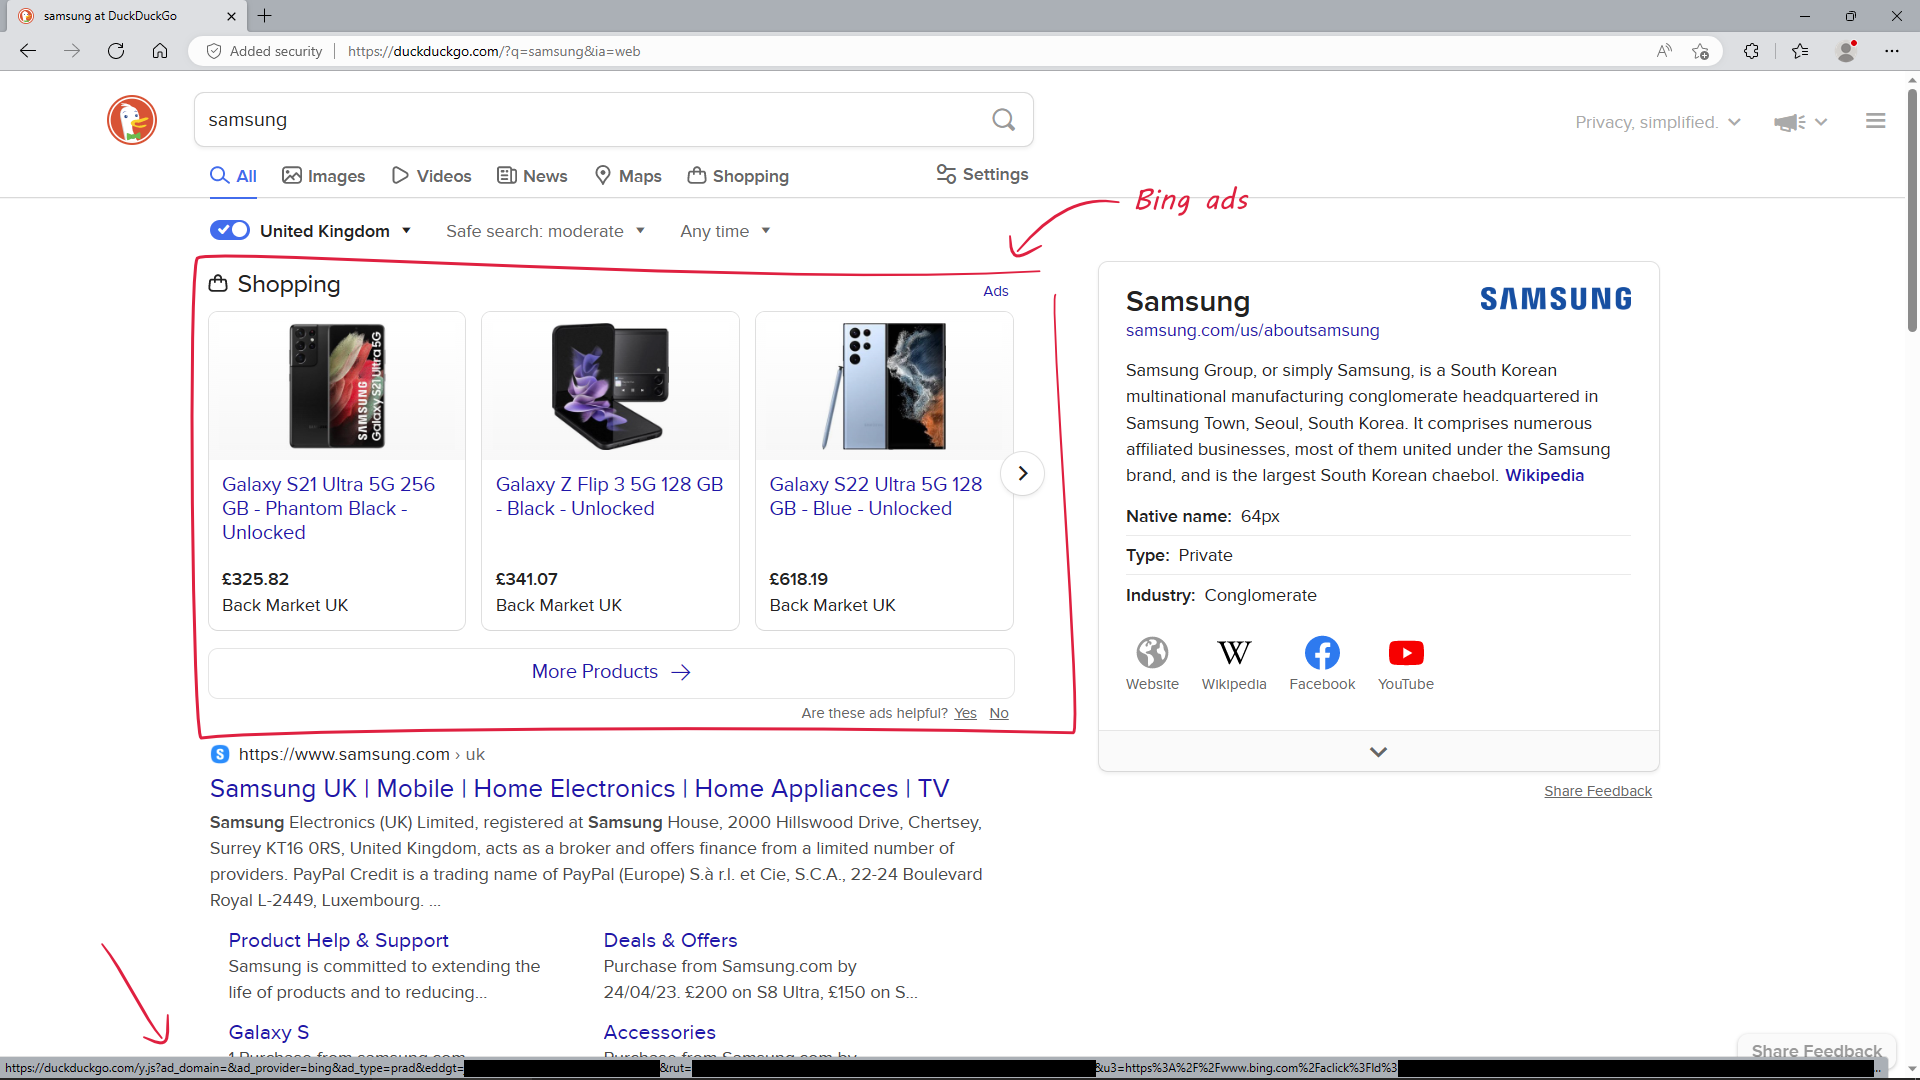Open the Samsung UK search result link
This screenshot has height=1080, width=1920.
pos(578,788)
